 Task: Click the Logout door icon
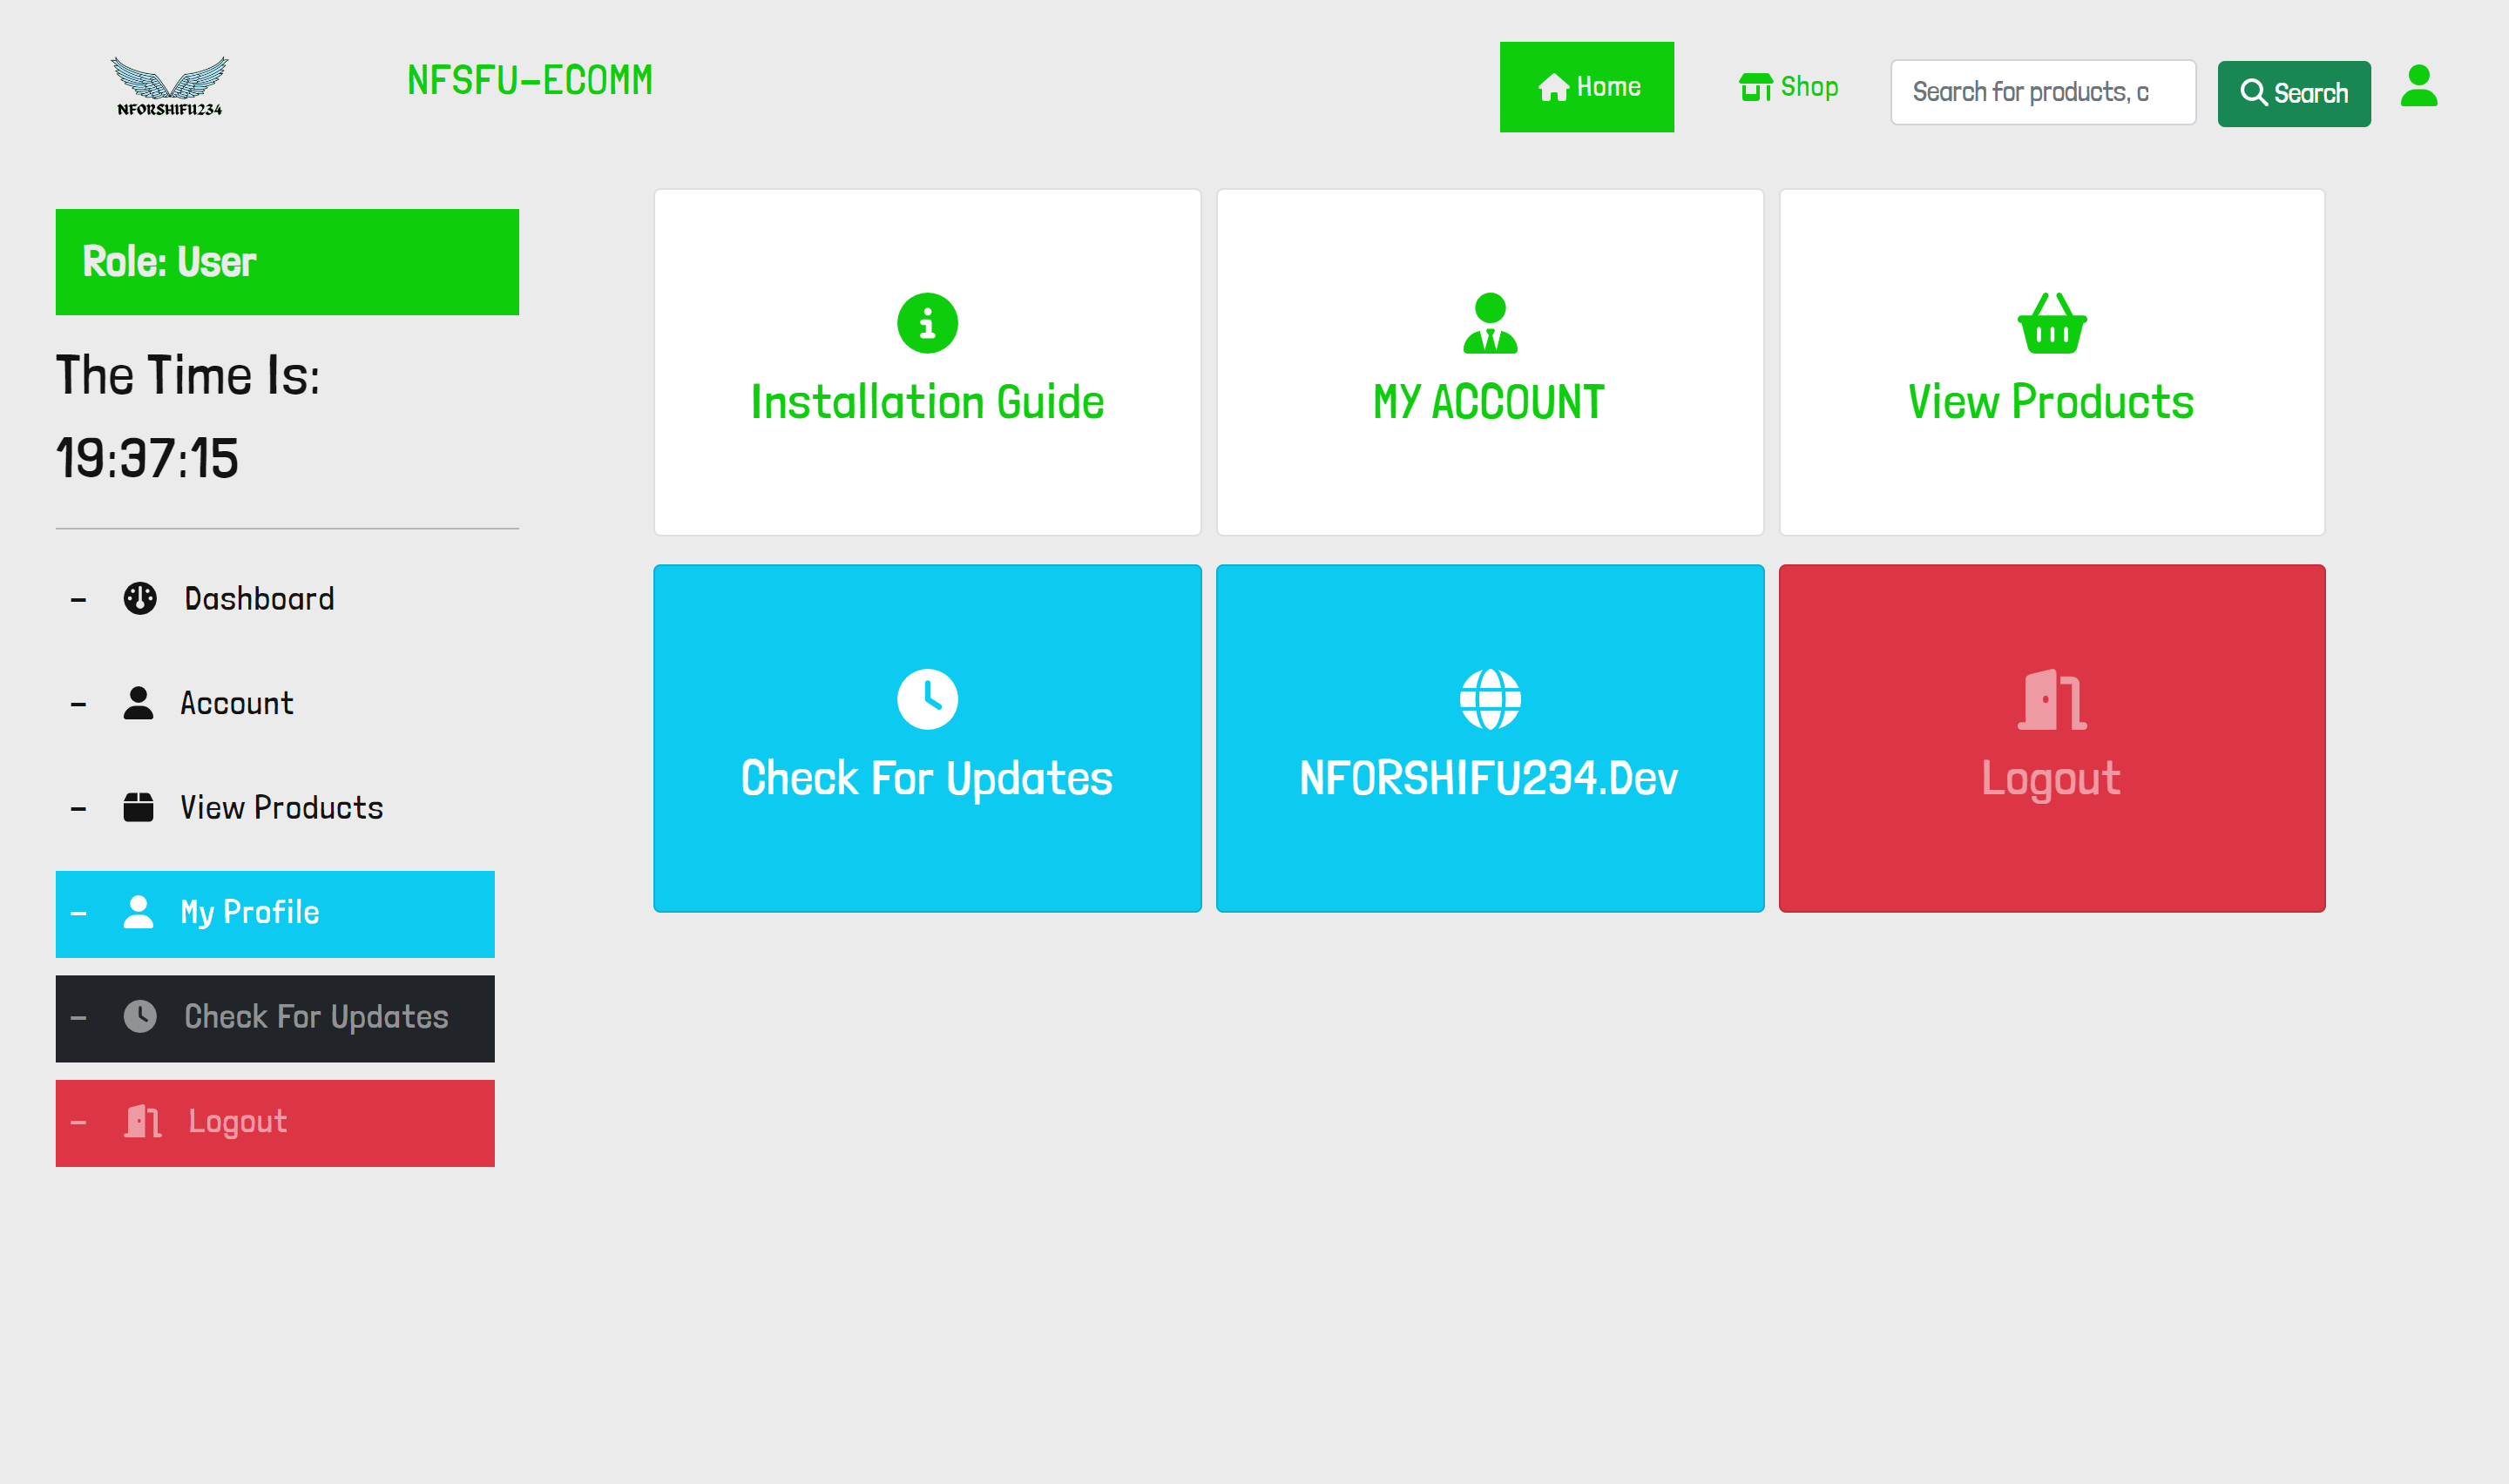click(2052, 698)
